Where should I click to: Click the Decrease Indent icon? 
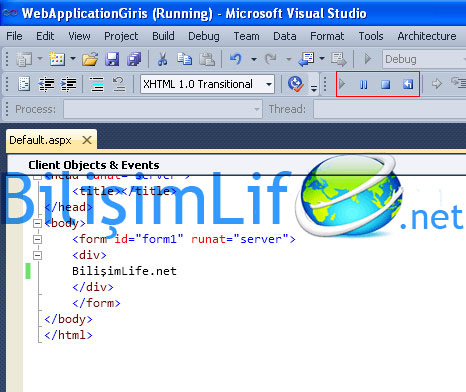pos(46,84)
